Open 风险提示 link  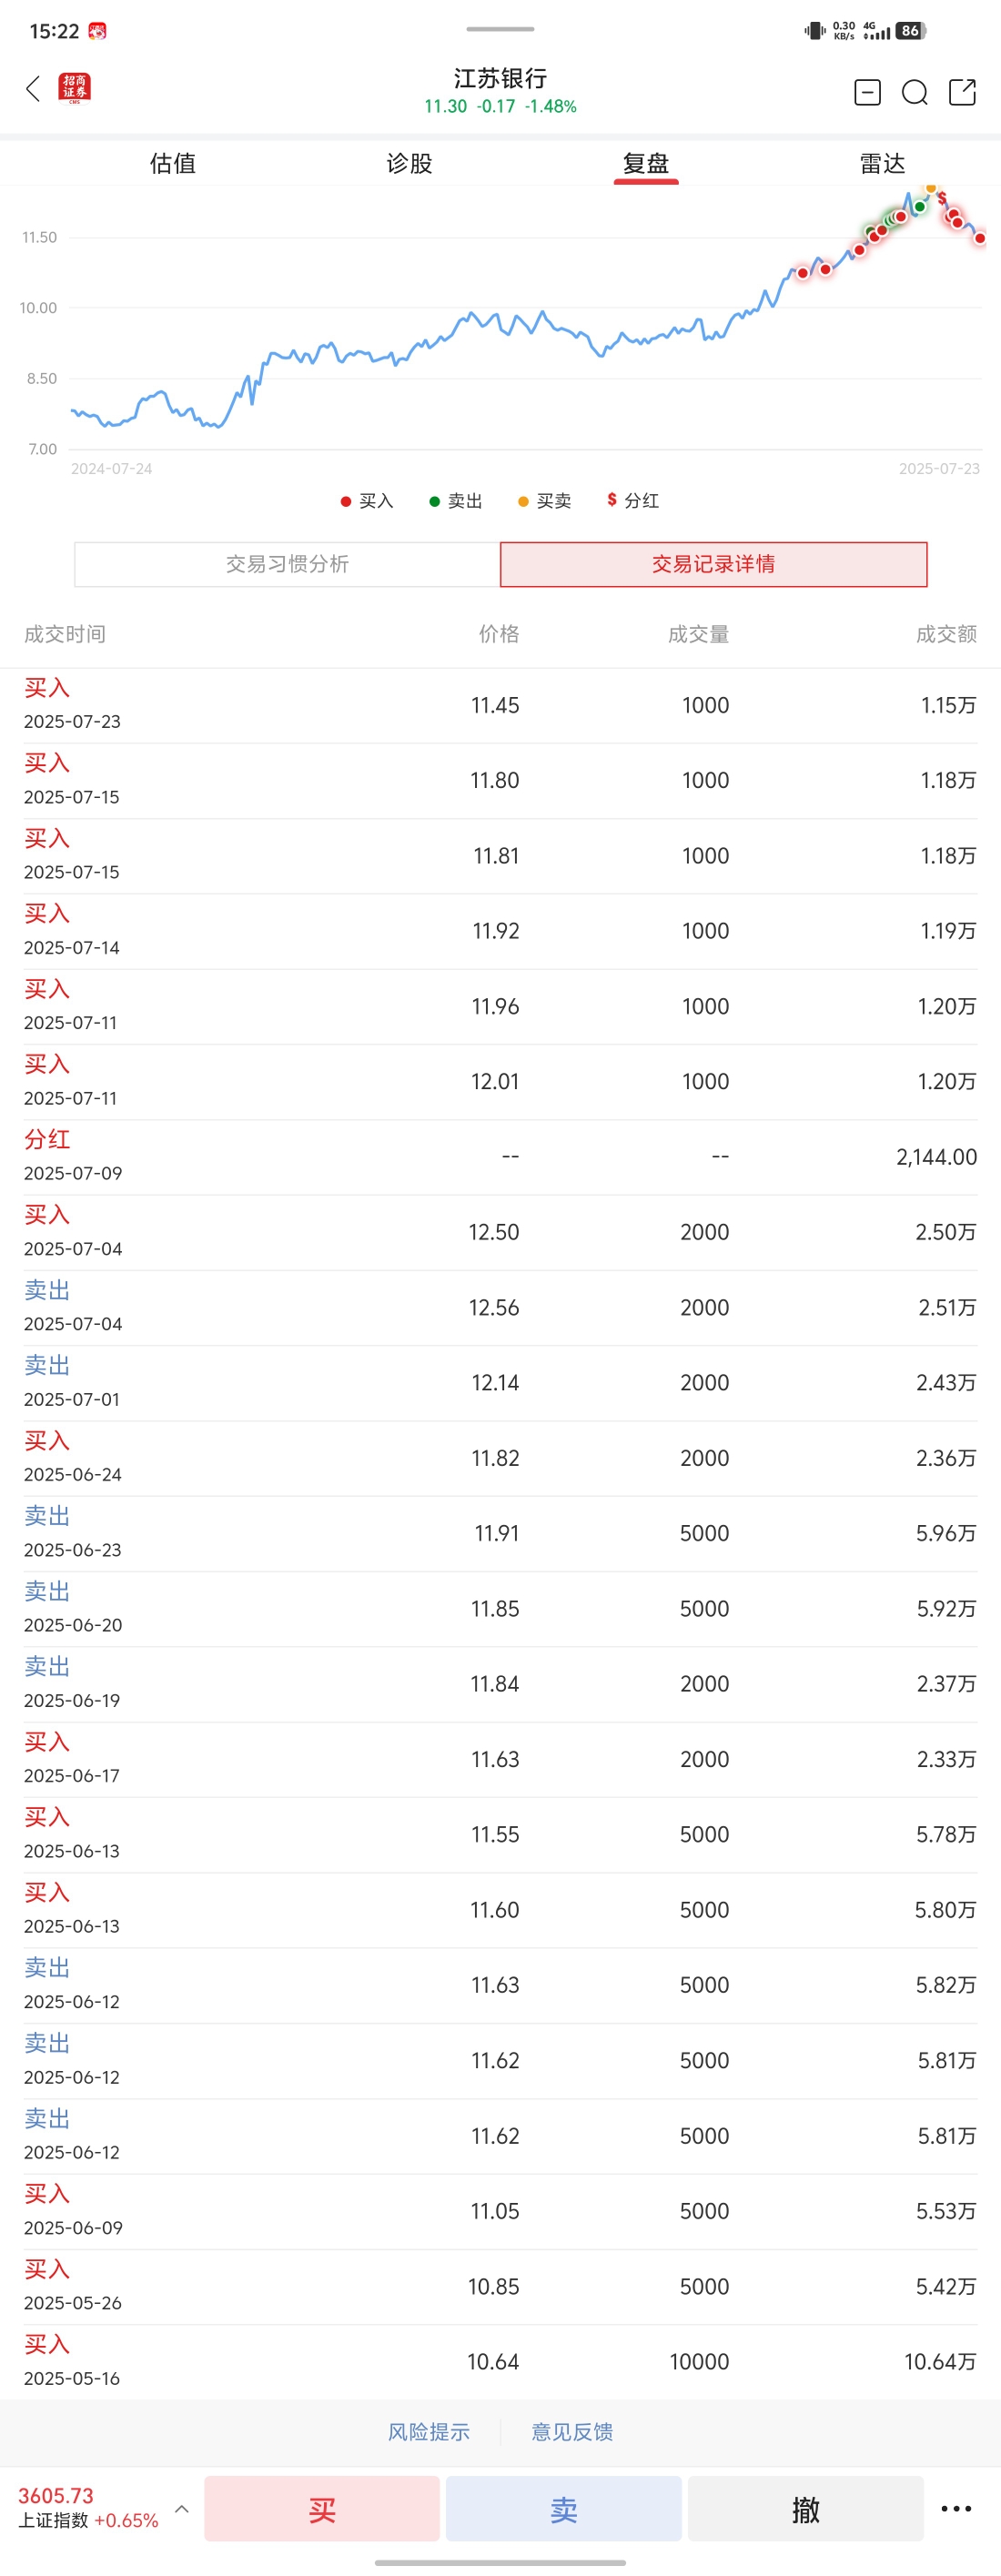click(429, 2431)
